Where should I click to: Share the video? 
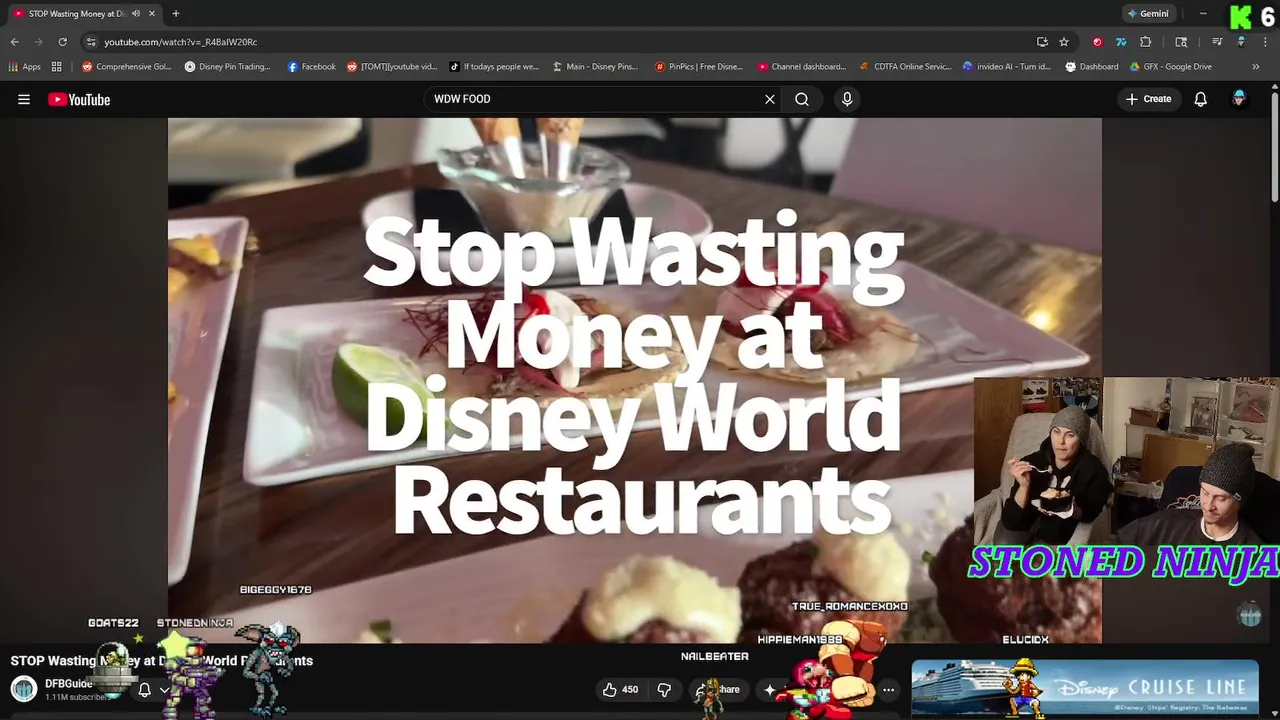click(718, 689)
